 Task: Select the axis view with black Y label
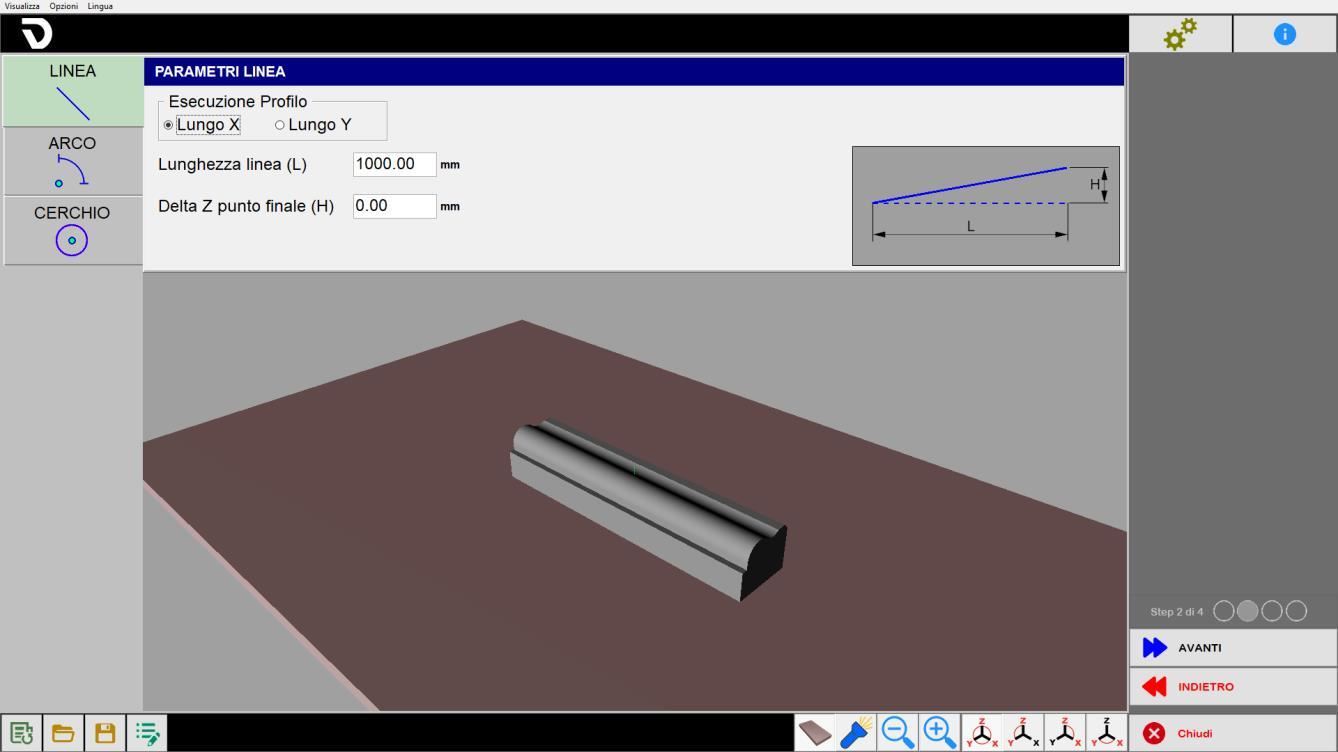point(1064,733)
